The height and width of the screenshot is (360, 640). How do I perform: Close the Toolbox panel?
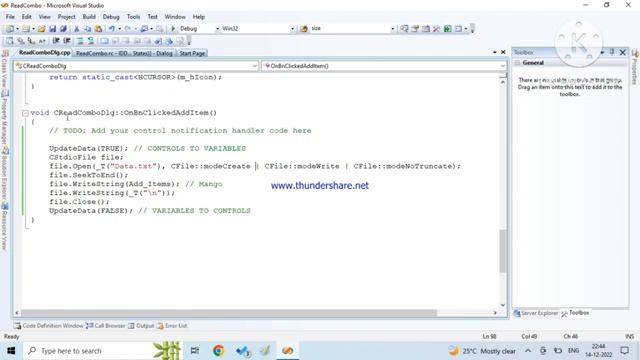622,52
